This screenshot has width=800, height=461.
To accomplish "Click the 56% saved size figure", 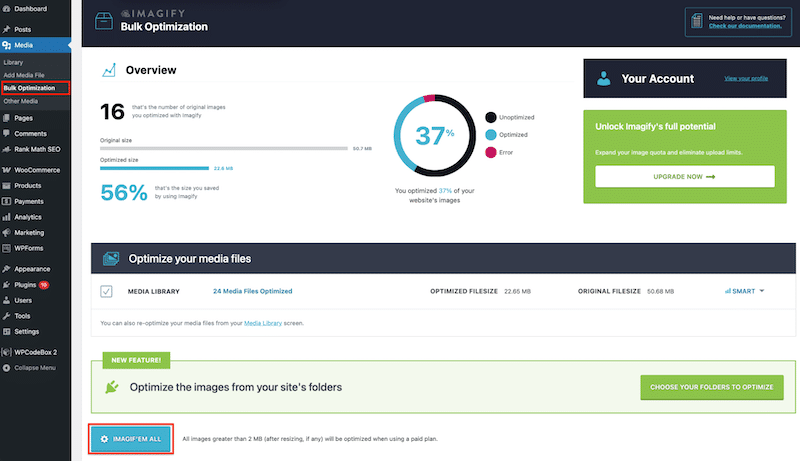I will coord(124,193).
